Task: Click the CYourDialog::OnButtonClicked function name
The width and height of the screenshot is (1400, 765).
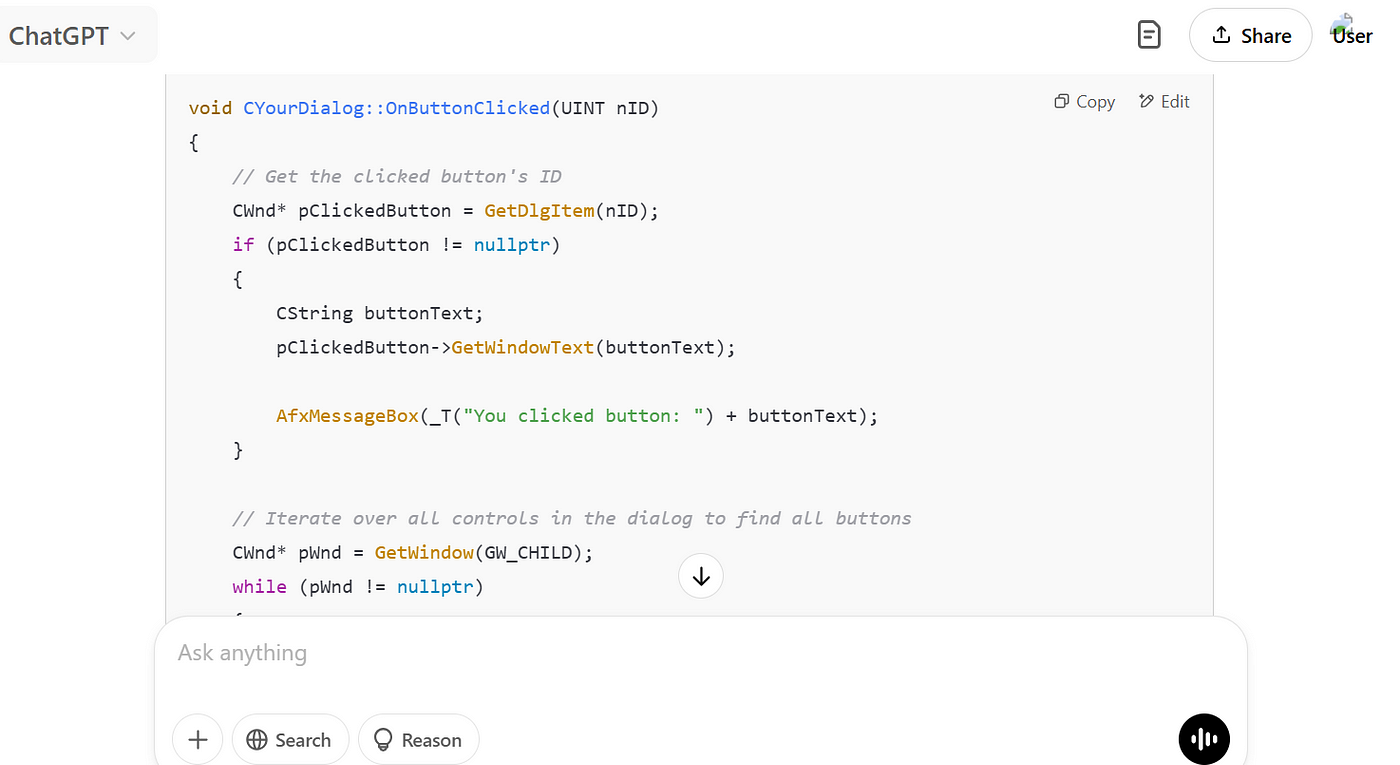Action: [x=396, y=108]
